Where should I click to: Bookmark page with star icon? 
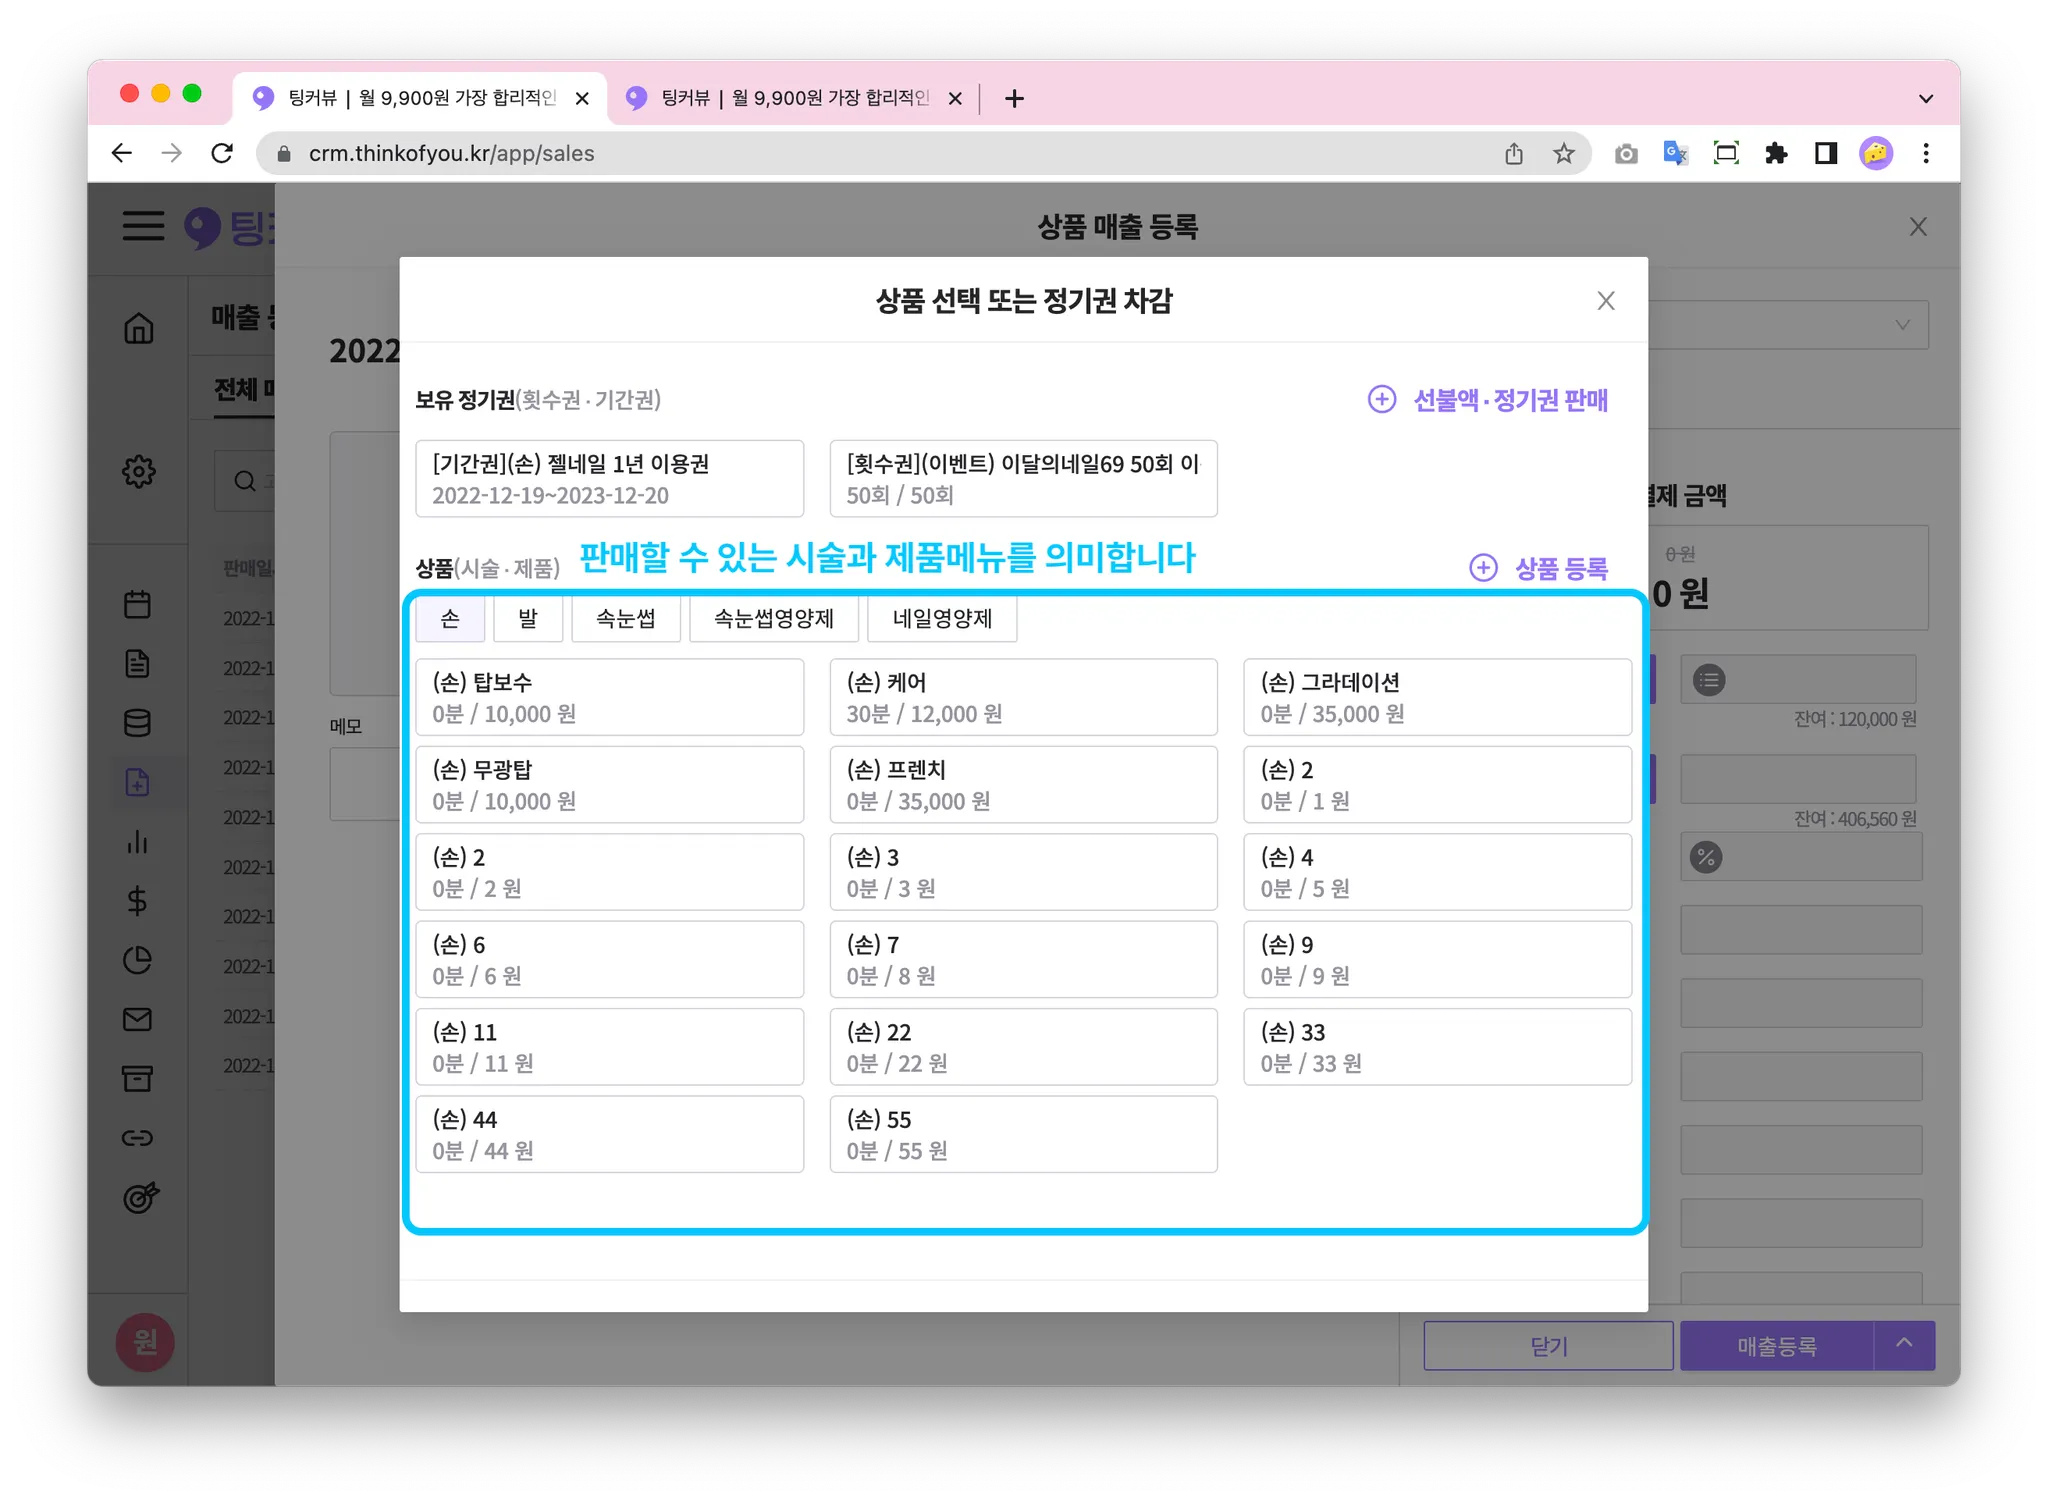[x=1564, y=153]
